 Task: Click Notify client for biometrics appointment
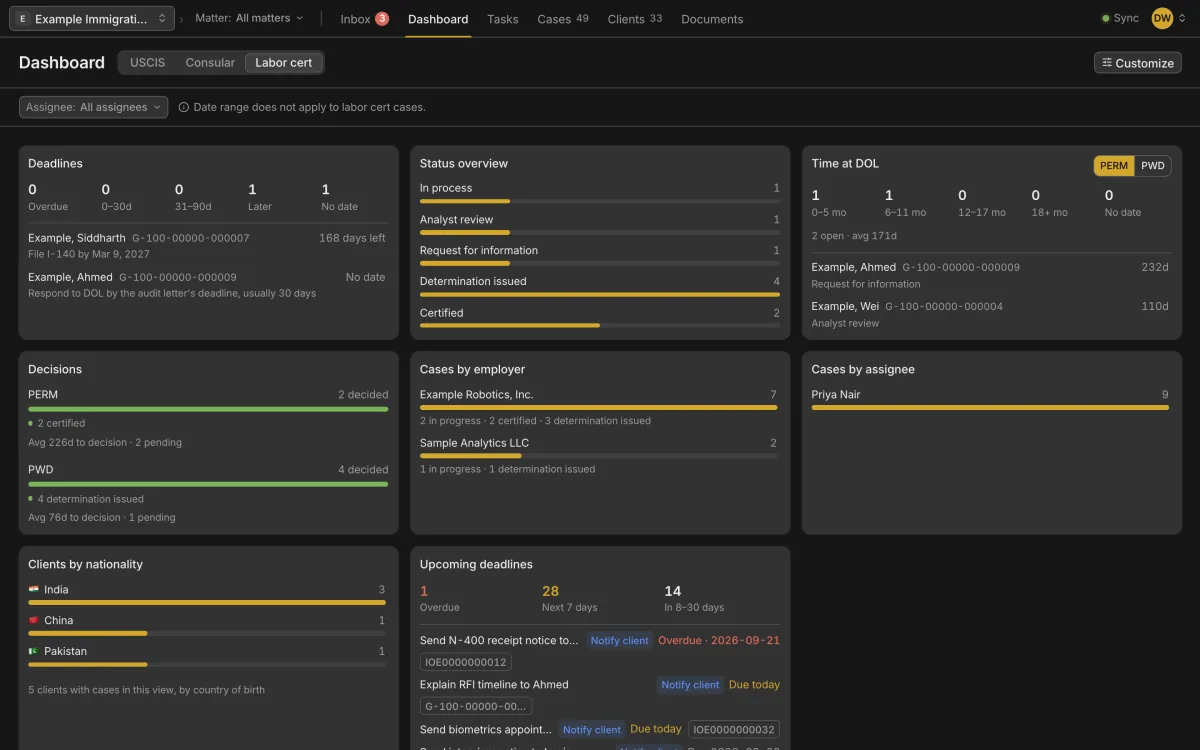[x=591, y=730]
